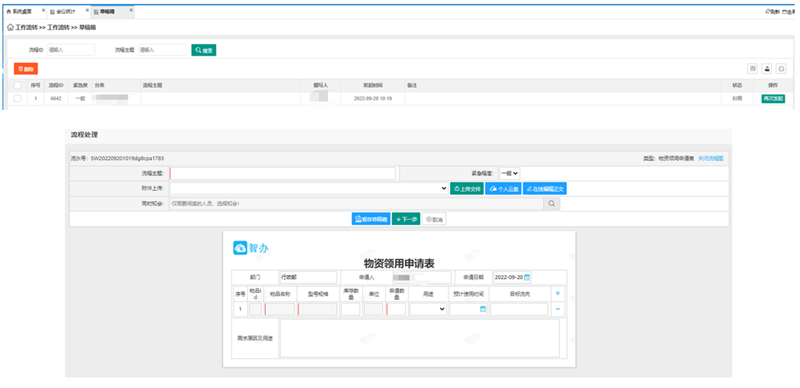Click the print icon above the draft table
The width and height of the screenshot is (800, 388).
coord(767,68)
